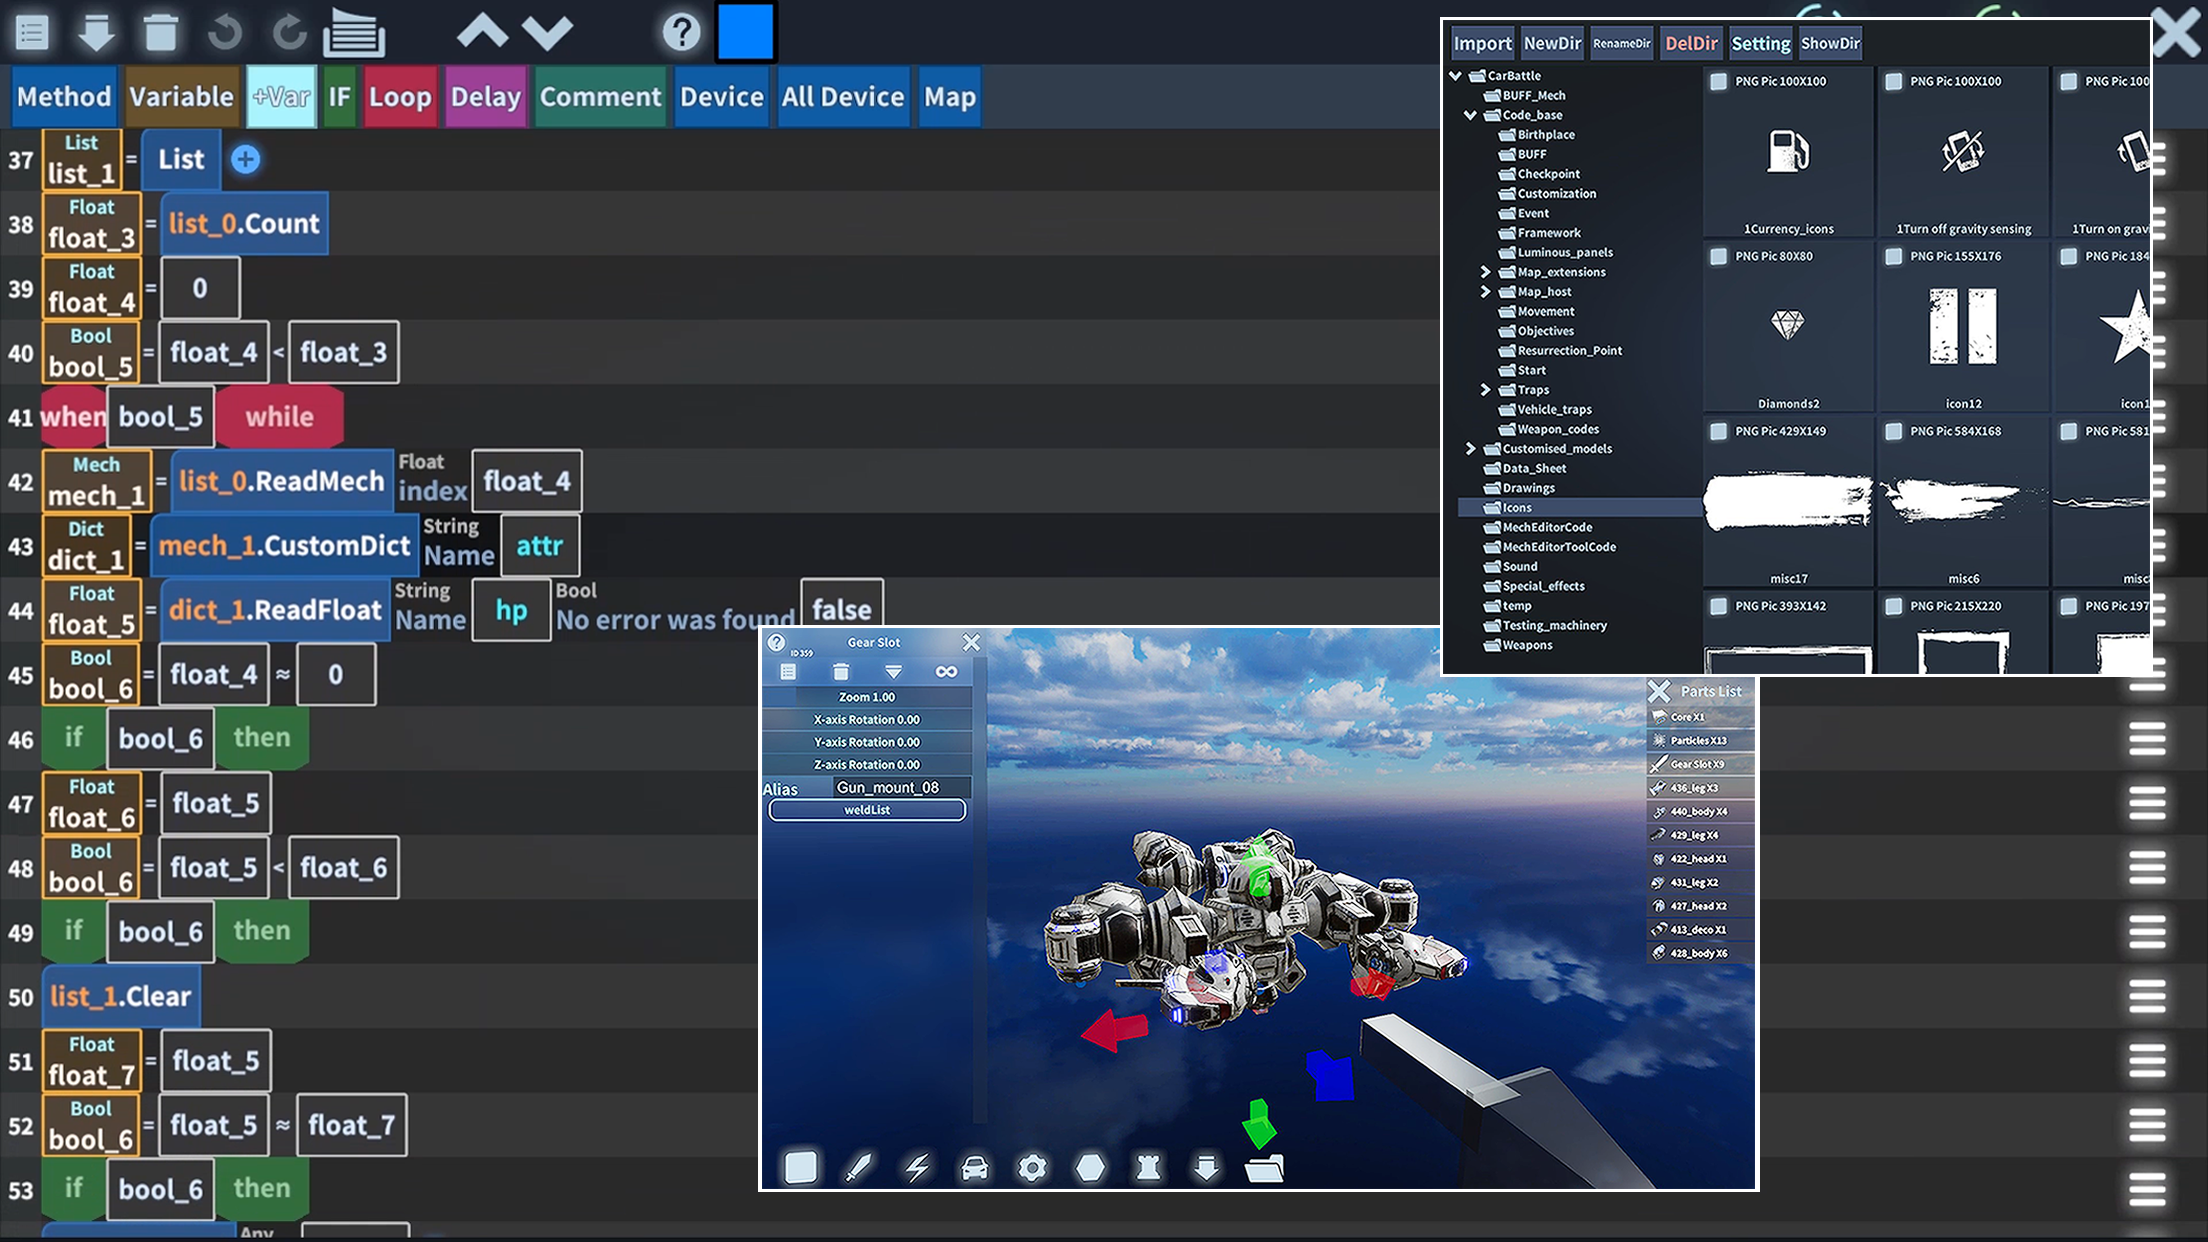This screenshot has width=2208, height=1242.
Task: Expand the Traps folder
Action: [1487, 390]
